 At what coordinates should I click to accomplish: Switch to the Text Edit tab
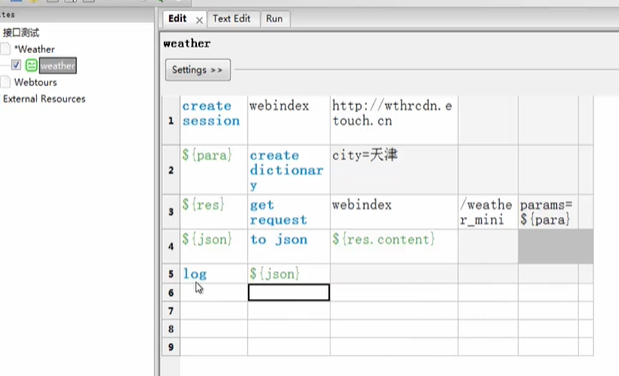coord(231,19)
